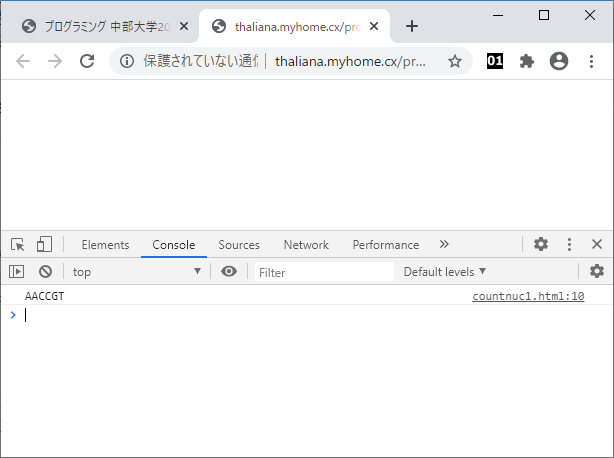This screenshot has width=614, height=458.
Task: Open the top JavaScript context dropdown
Action: coord(136,271)
